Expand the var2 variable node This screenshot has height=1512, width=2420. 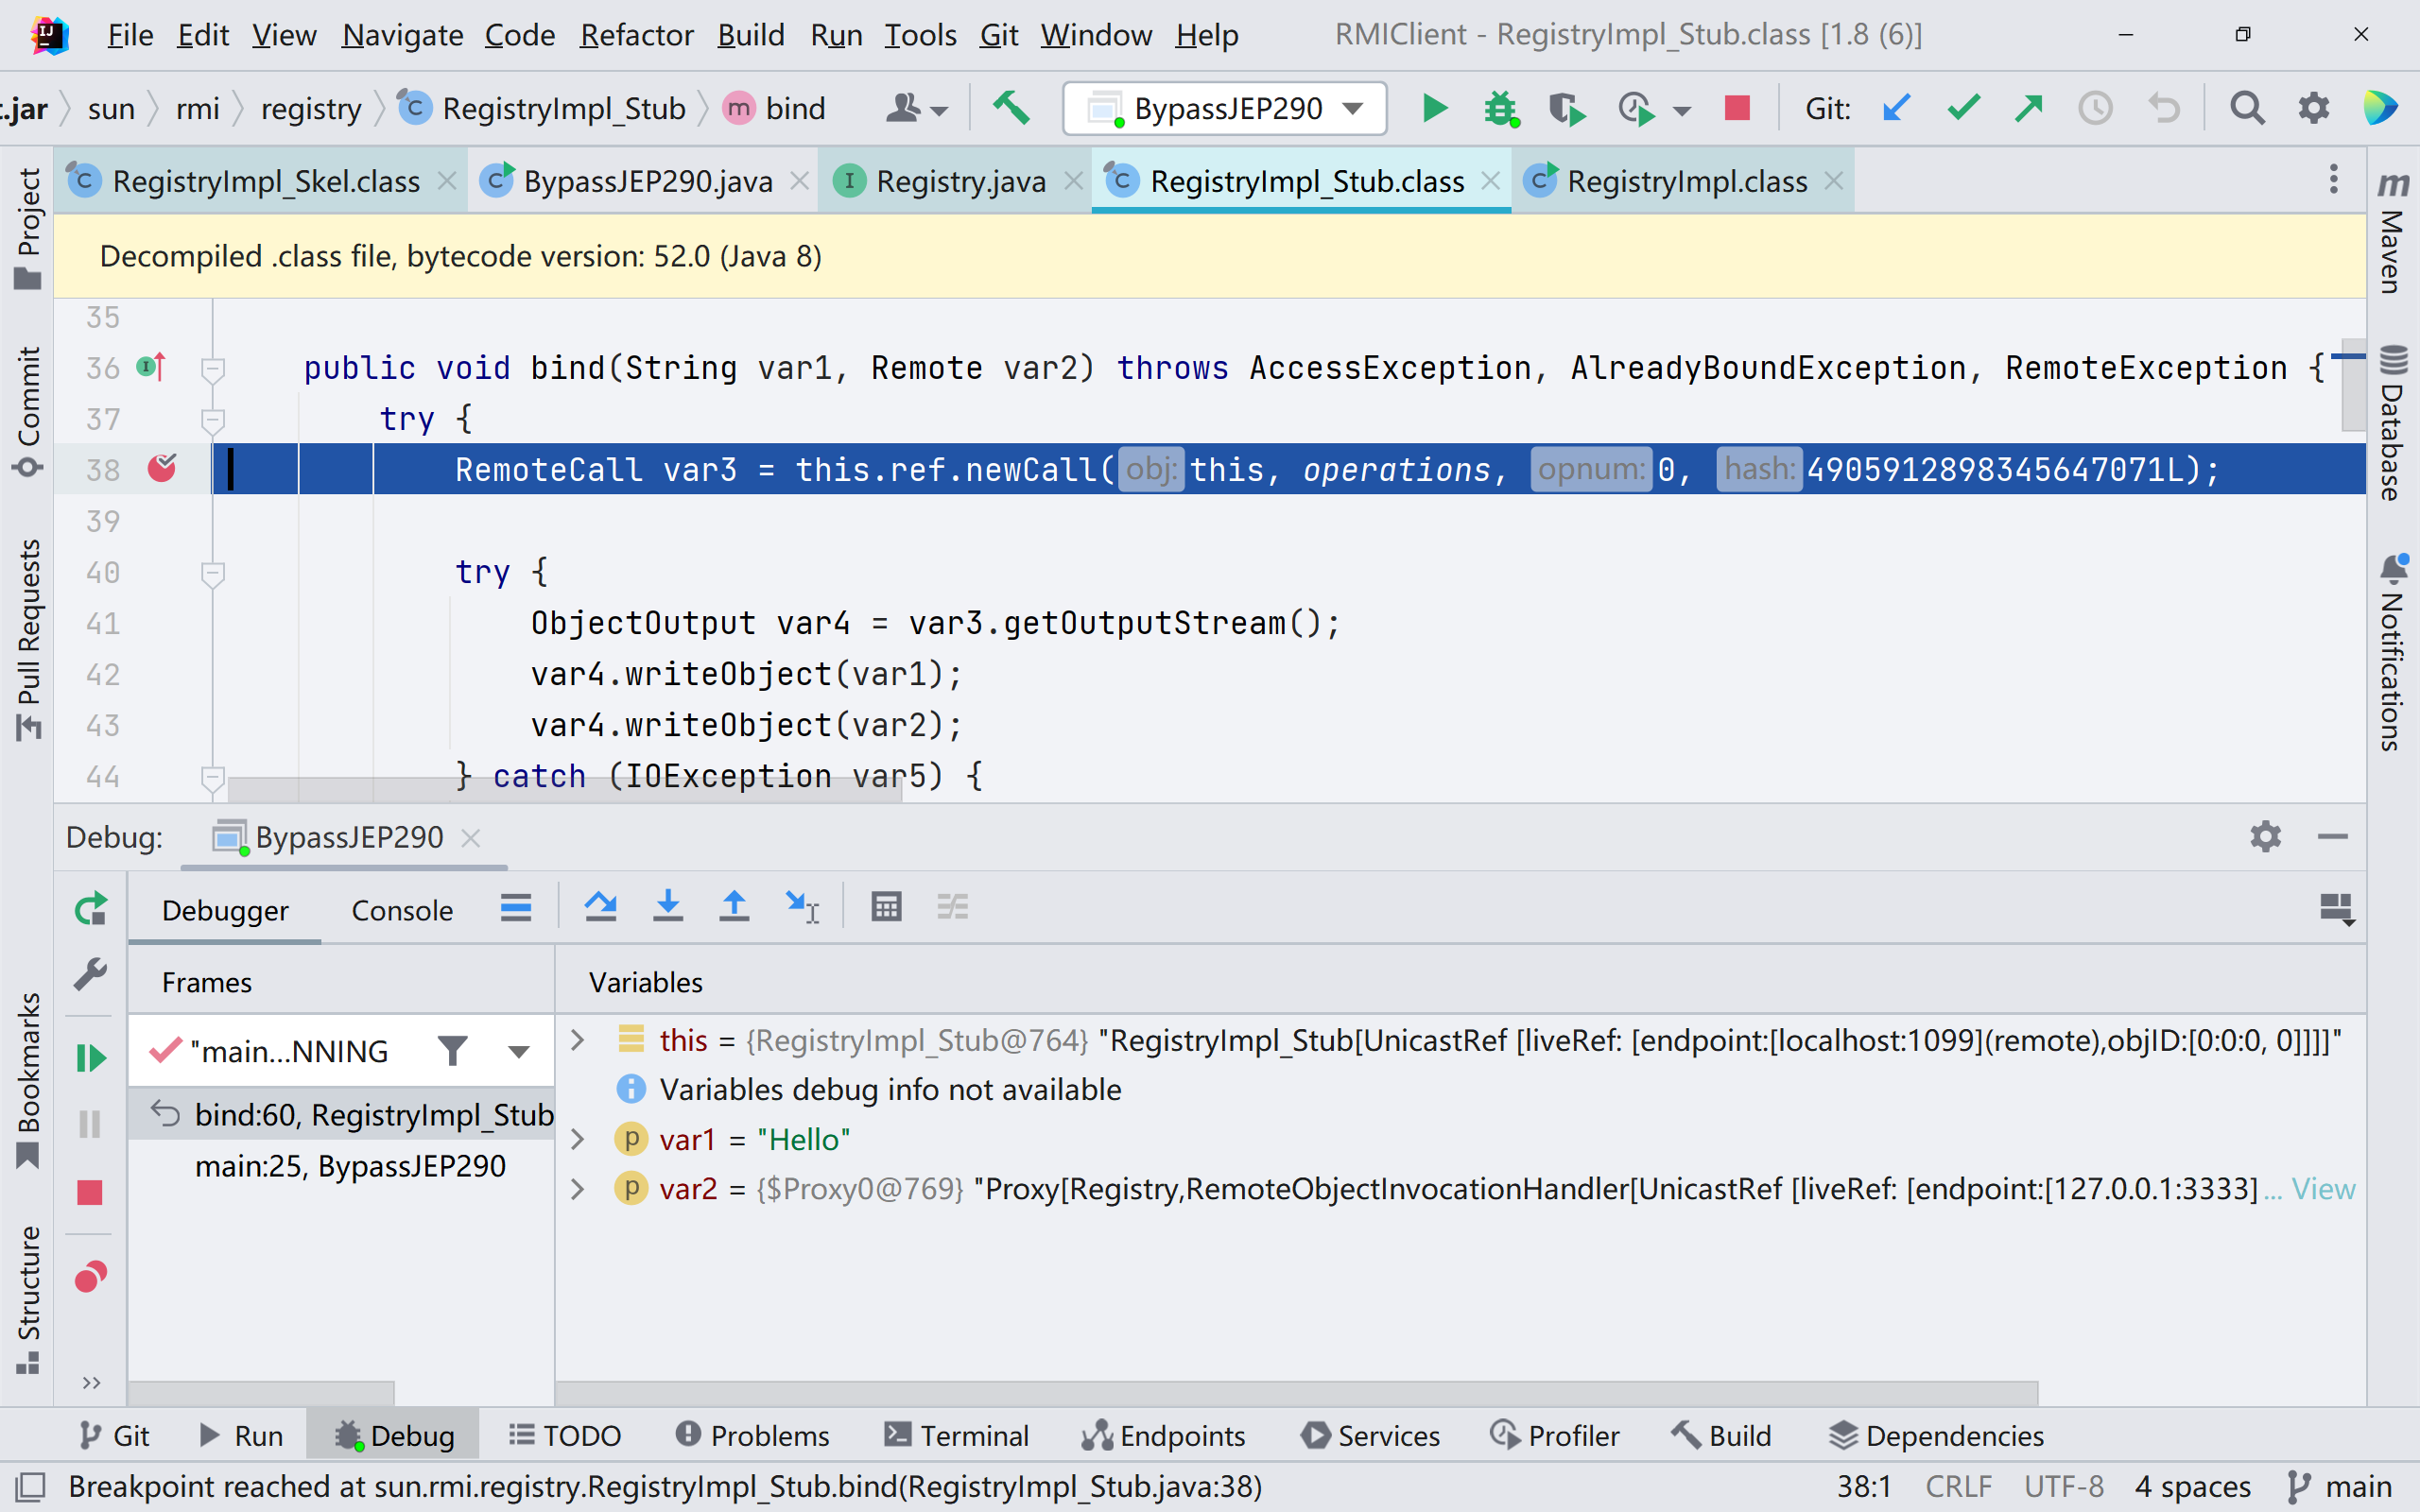[577, 1189]
